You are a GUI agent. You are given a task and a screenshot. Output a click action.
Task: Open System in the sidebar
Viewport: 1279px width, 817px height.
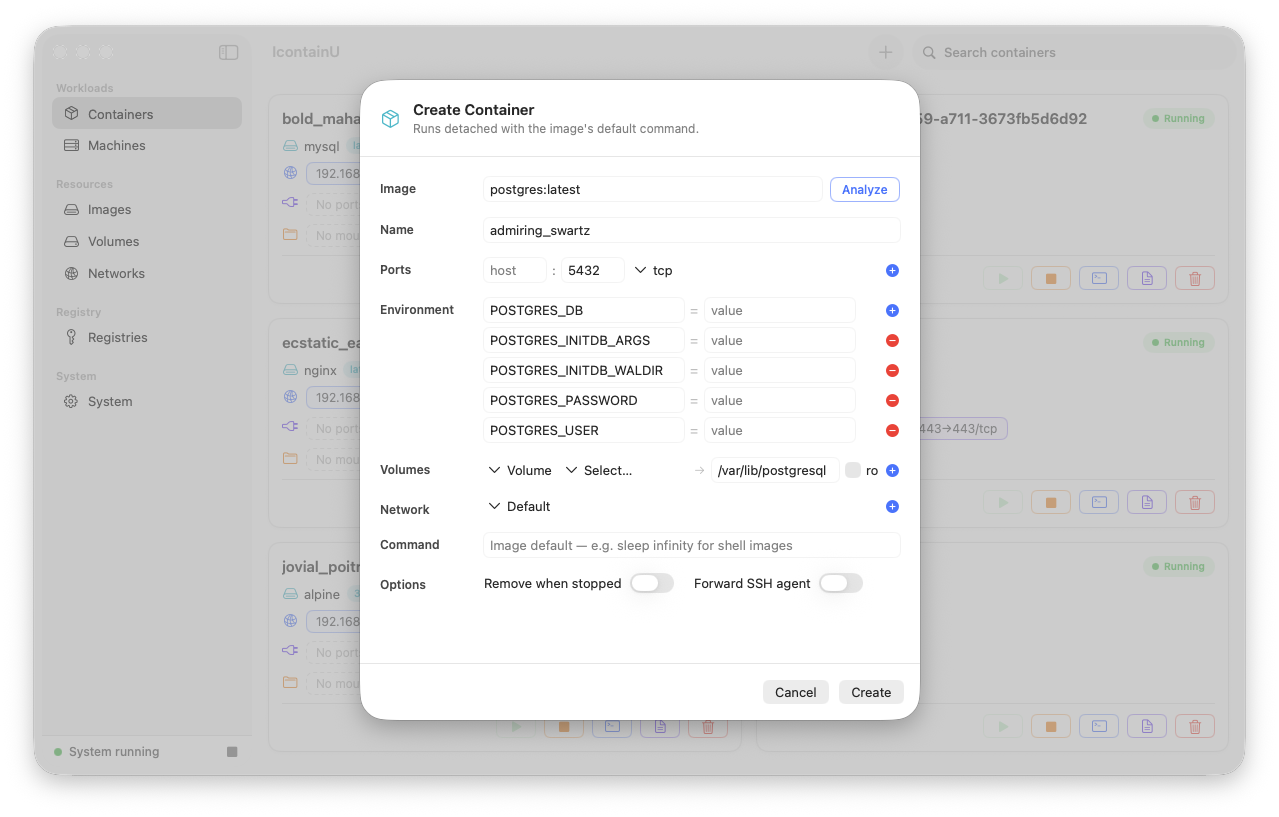[x=147, y=401]
